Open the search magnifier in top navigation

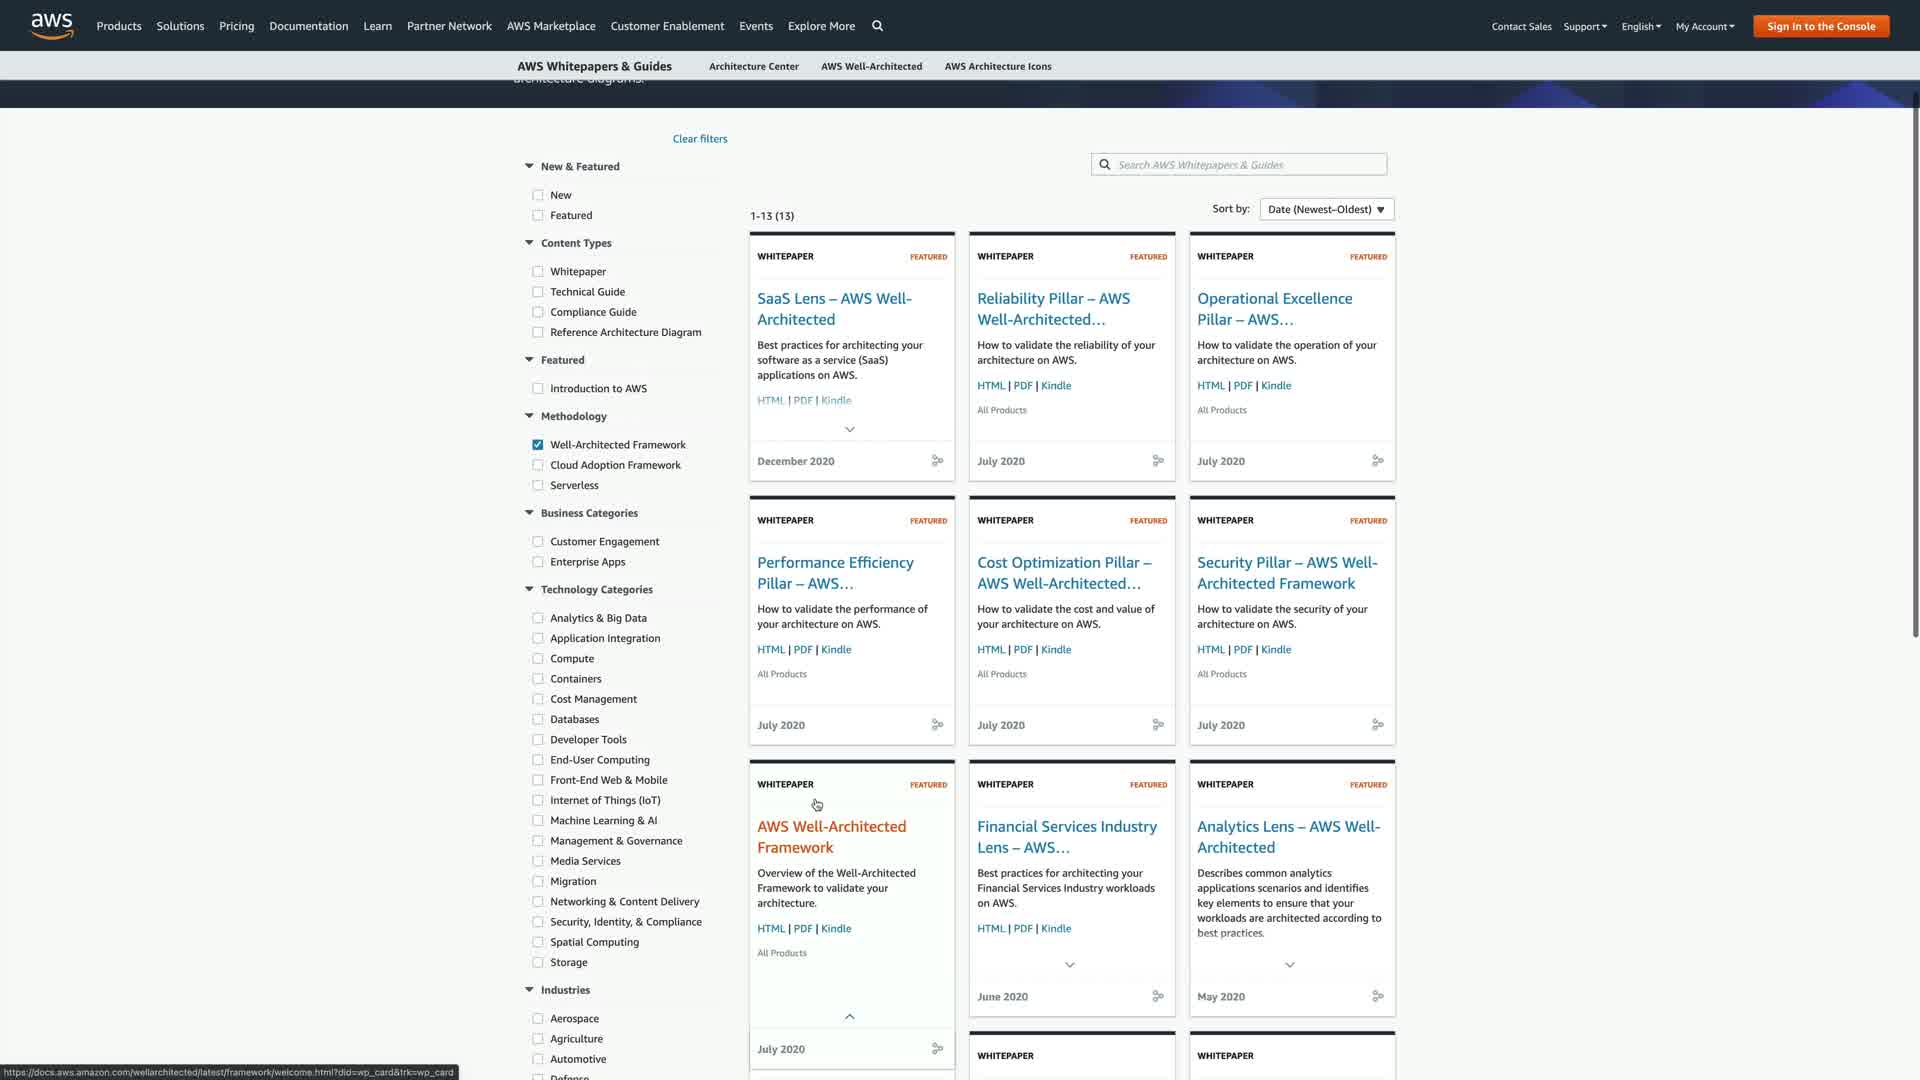877,26
